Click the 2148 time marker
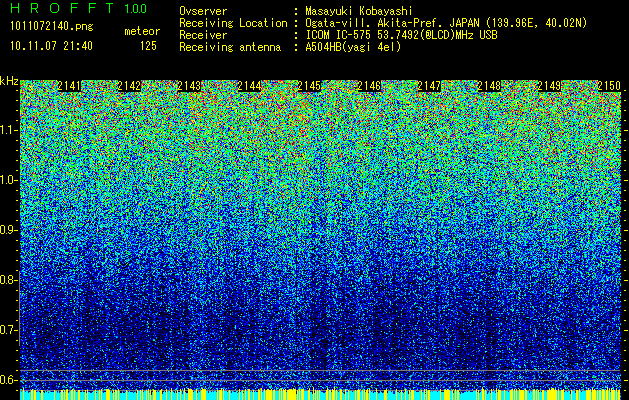Viewport: 629px width, 400px height. point(489,86)
